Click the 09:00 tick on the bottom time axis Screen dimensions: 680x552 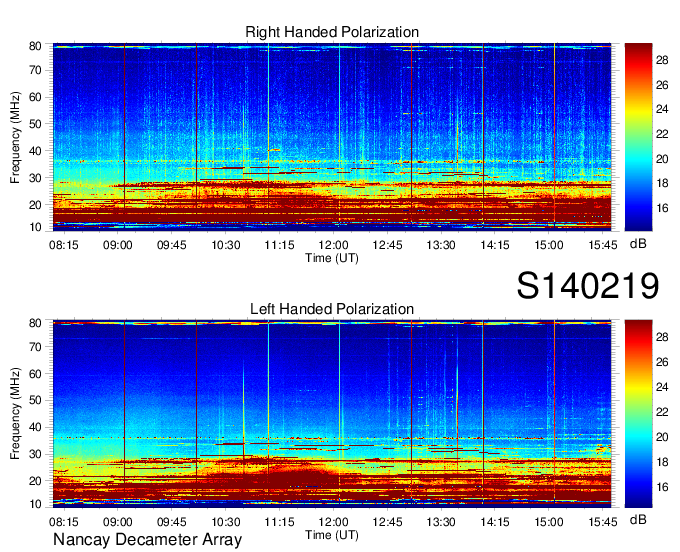[x=118, y=522]
